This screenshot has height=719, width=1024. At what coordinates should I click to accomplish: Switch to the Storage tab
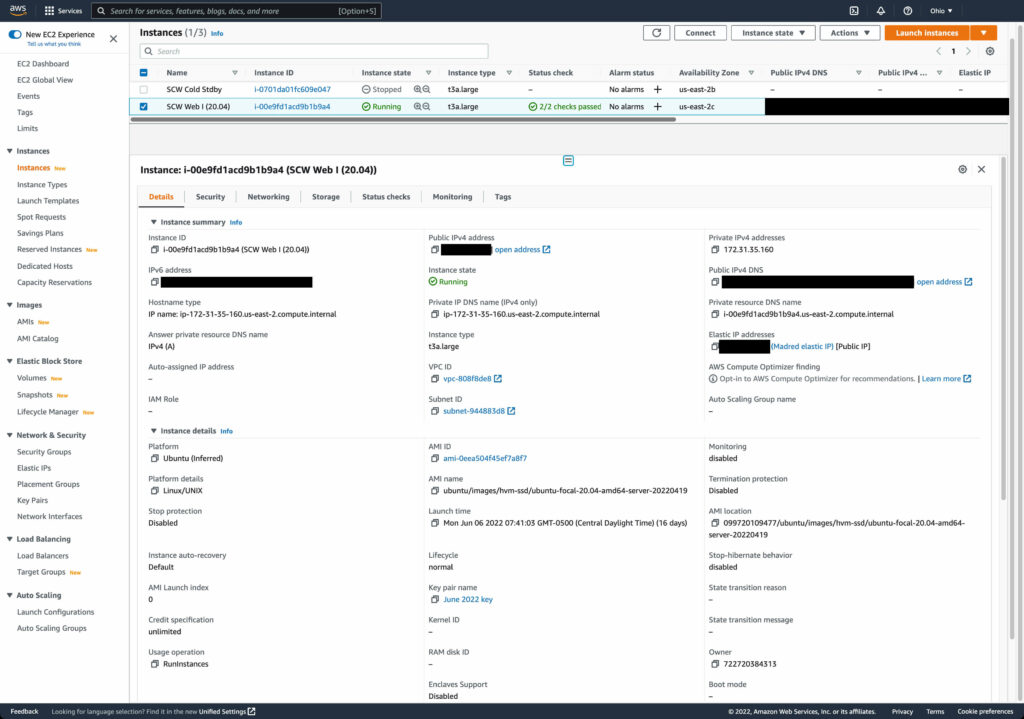coord(326,197)
